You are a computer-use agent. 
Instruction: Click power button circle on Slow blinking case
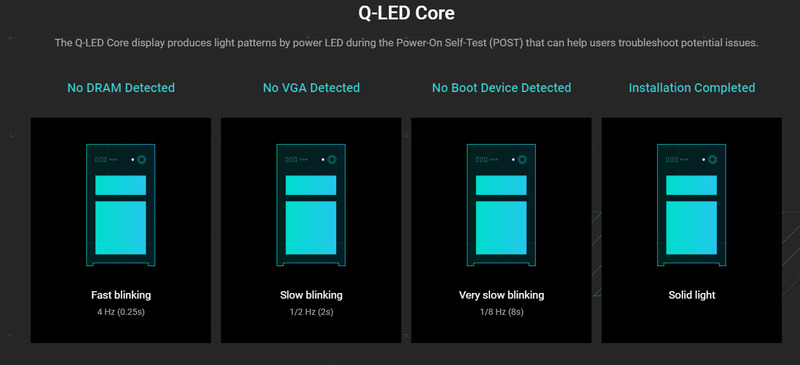[x=332, y=160]
